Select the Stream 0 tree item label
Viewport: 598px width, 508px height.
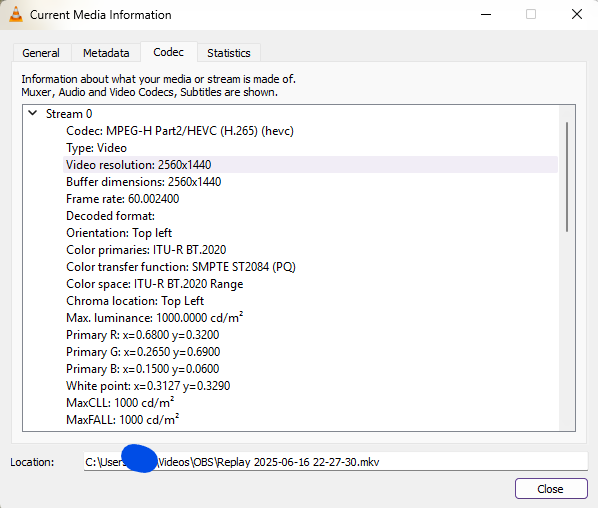click(69, 114)
